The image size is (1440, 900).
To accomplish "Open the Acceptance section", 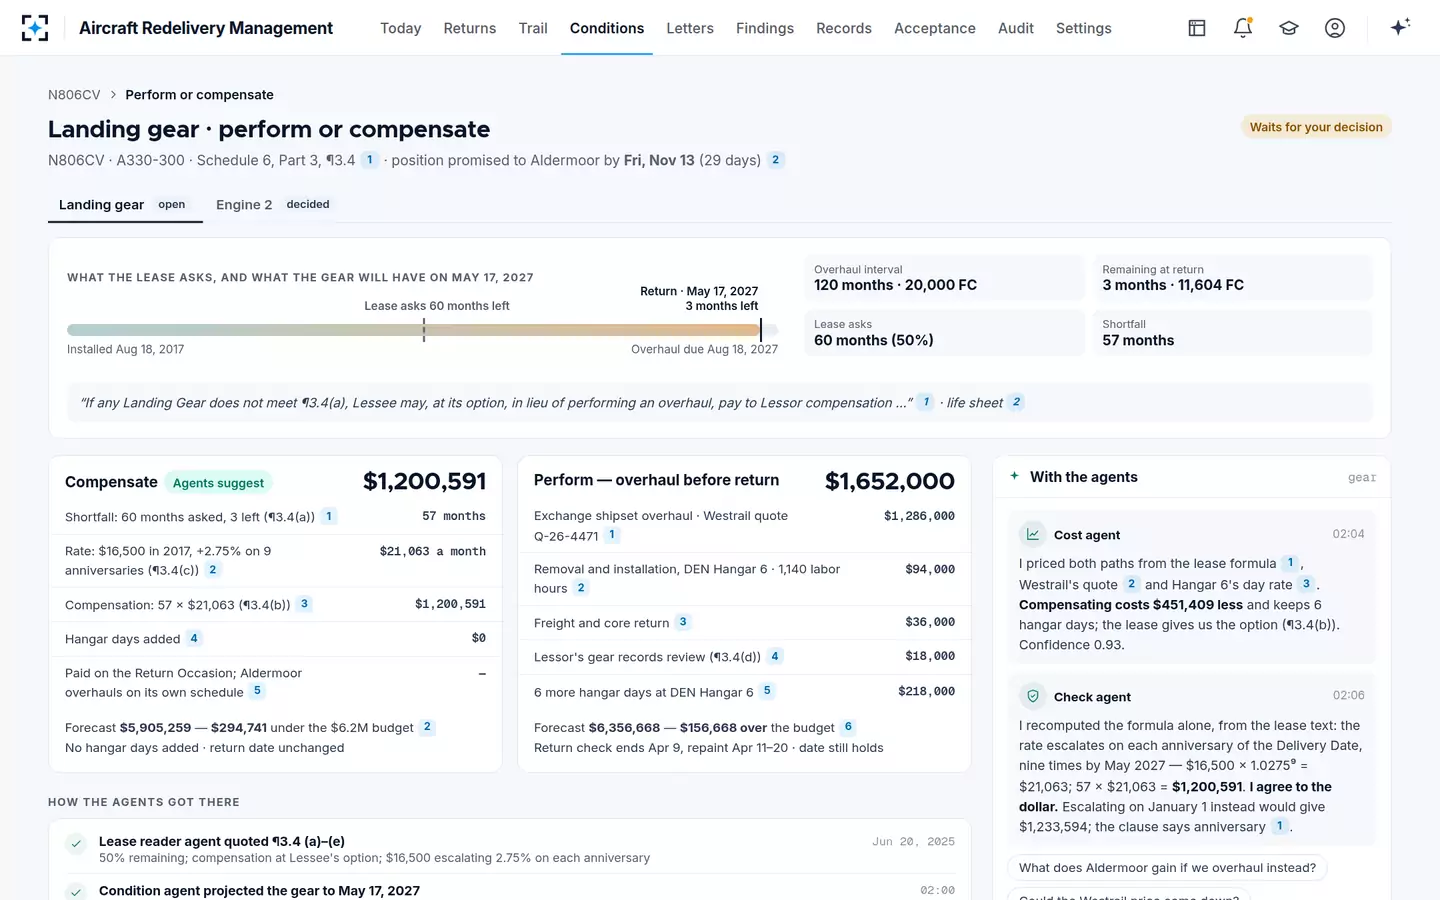I will pyautogui.click(x=935, y=28).
